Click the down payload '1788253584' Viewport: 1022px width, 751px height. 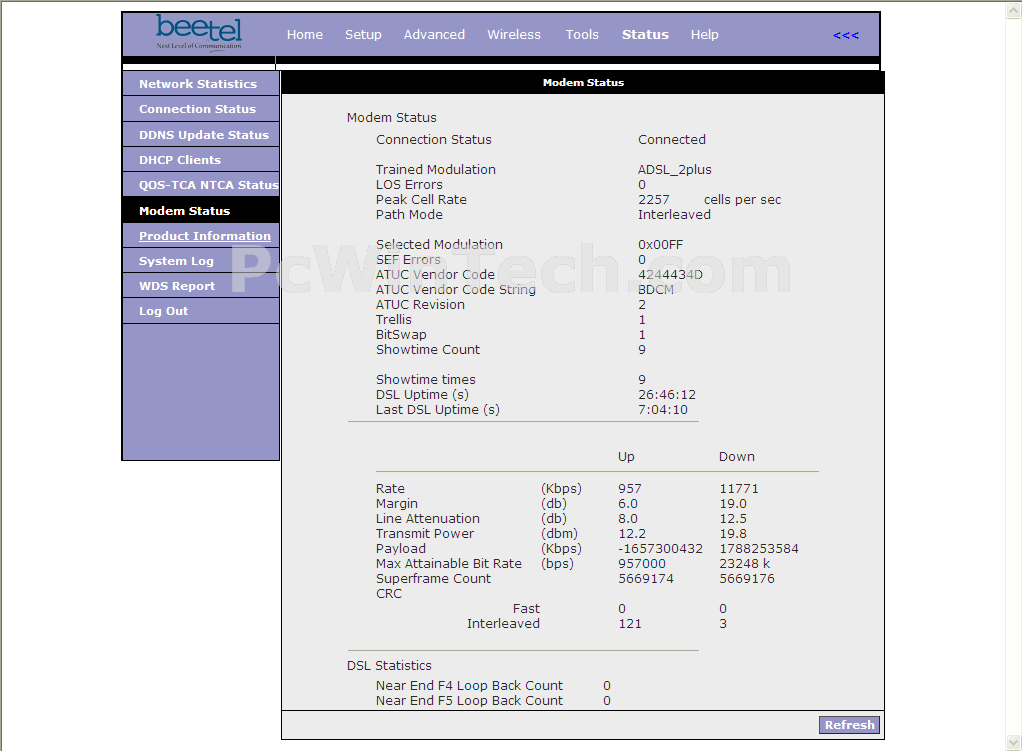[x=759, y=548]
